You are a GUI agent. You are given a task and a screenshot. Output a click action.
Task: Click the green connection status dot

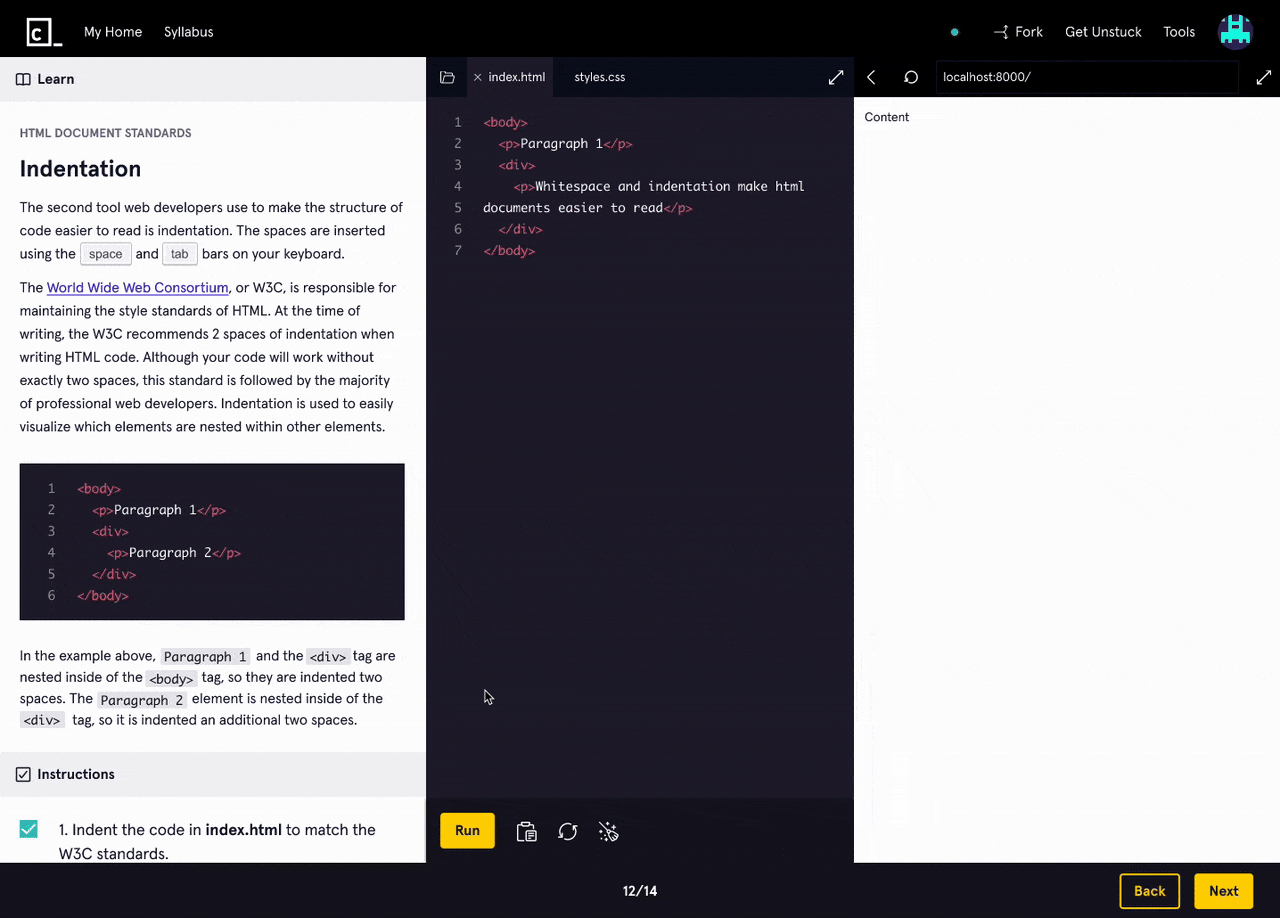(x=954, y=32)
